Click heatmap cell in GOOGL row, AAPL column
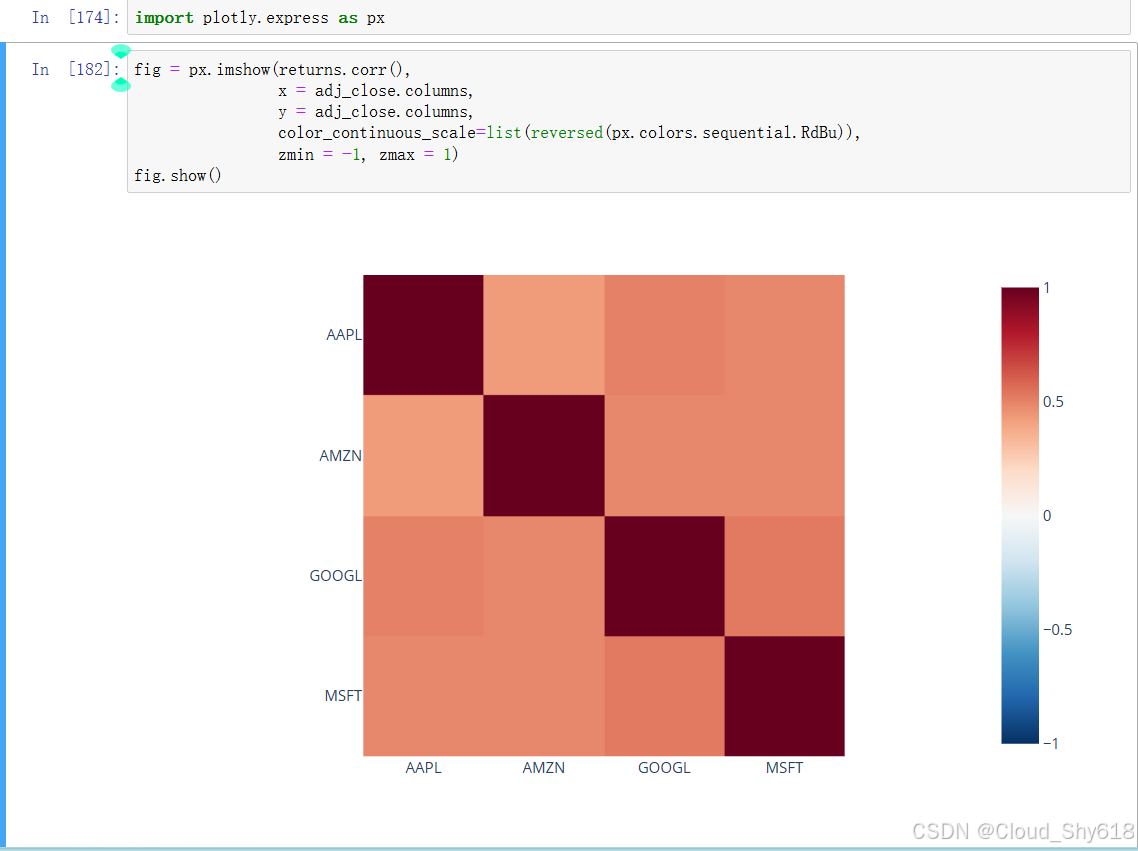This screenshot has width=1138, height=851. click(423, 576)
